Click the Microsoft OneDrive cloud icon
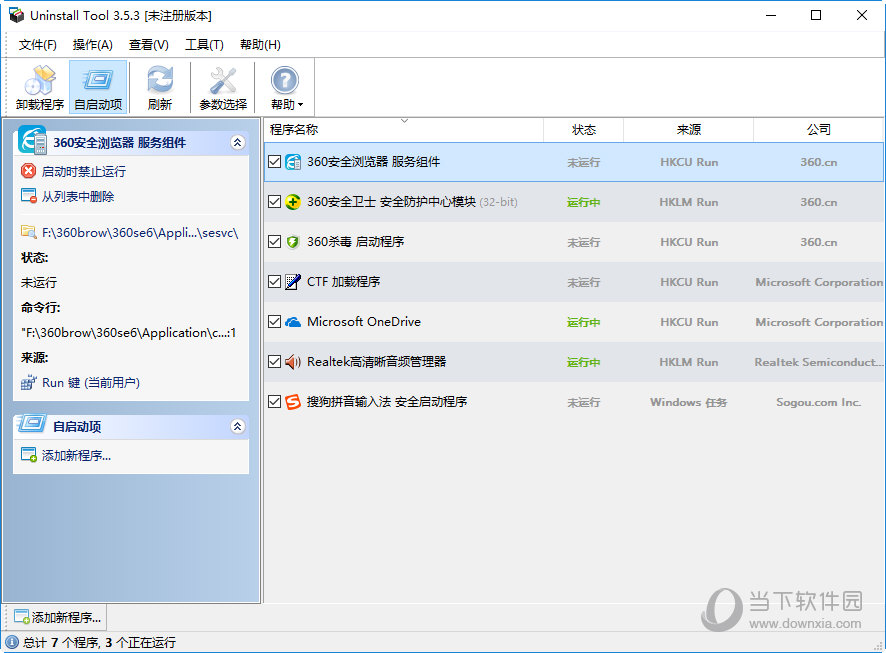The image size is (886, 653). click(293, 322)
